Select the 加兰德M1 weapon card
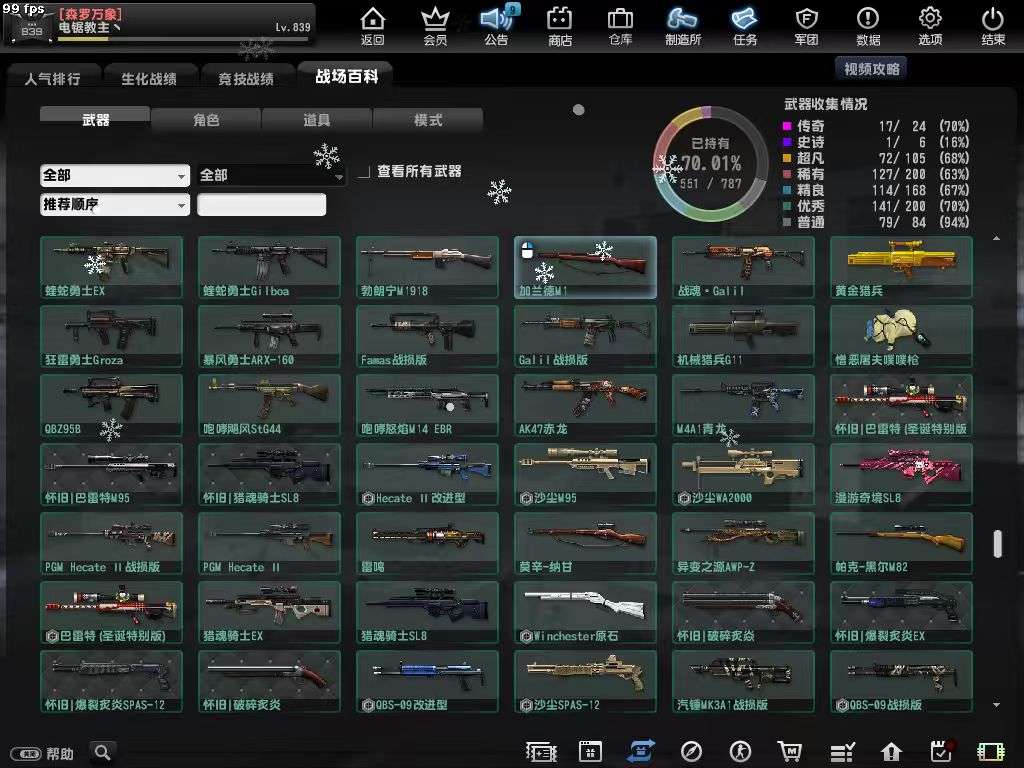The image size is (1024, 768). pos(585,267)
